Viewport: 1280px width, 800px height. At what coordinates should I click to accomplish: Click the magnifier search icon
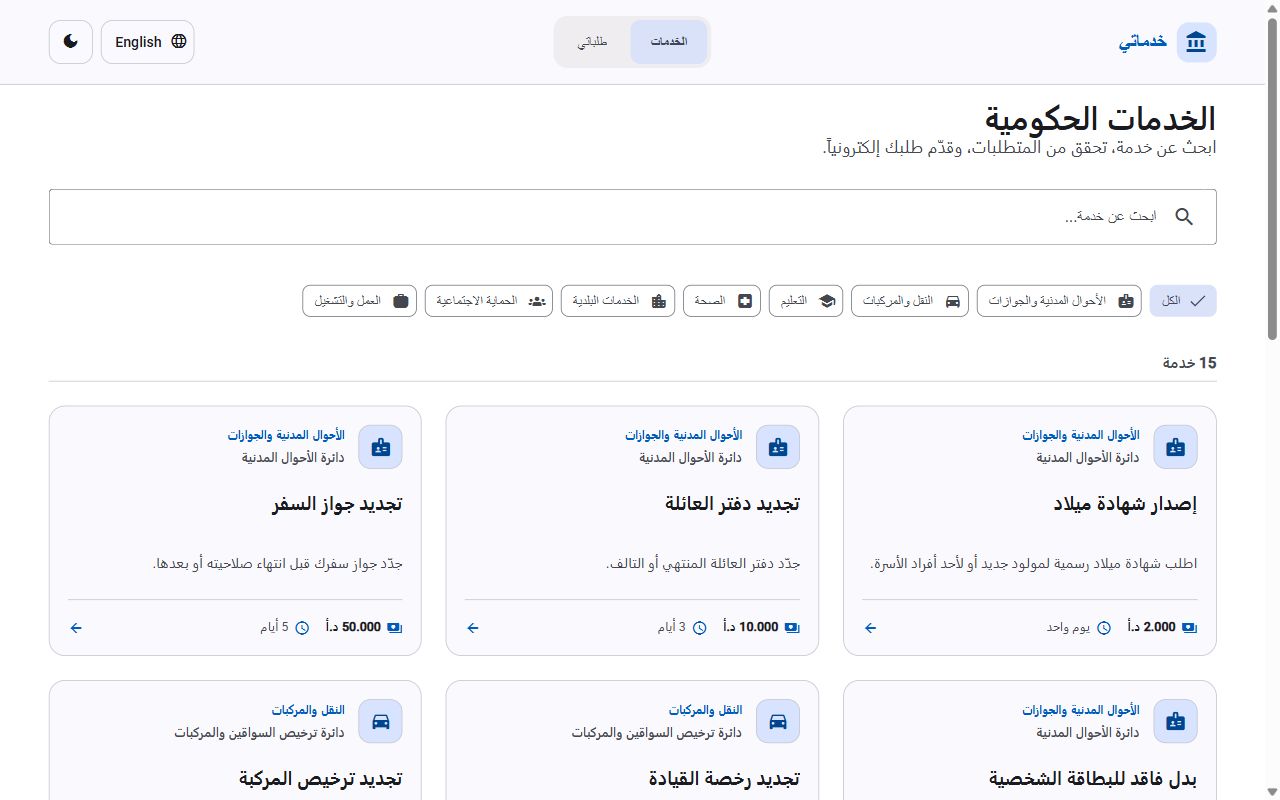pyautogui.click(x=1184, y=217)
